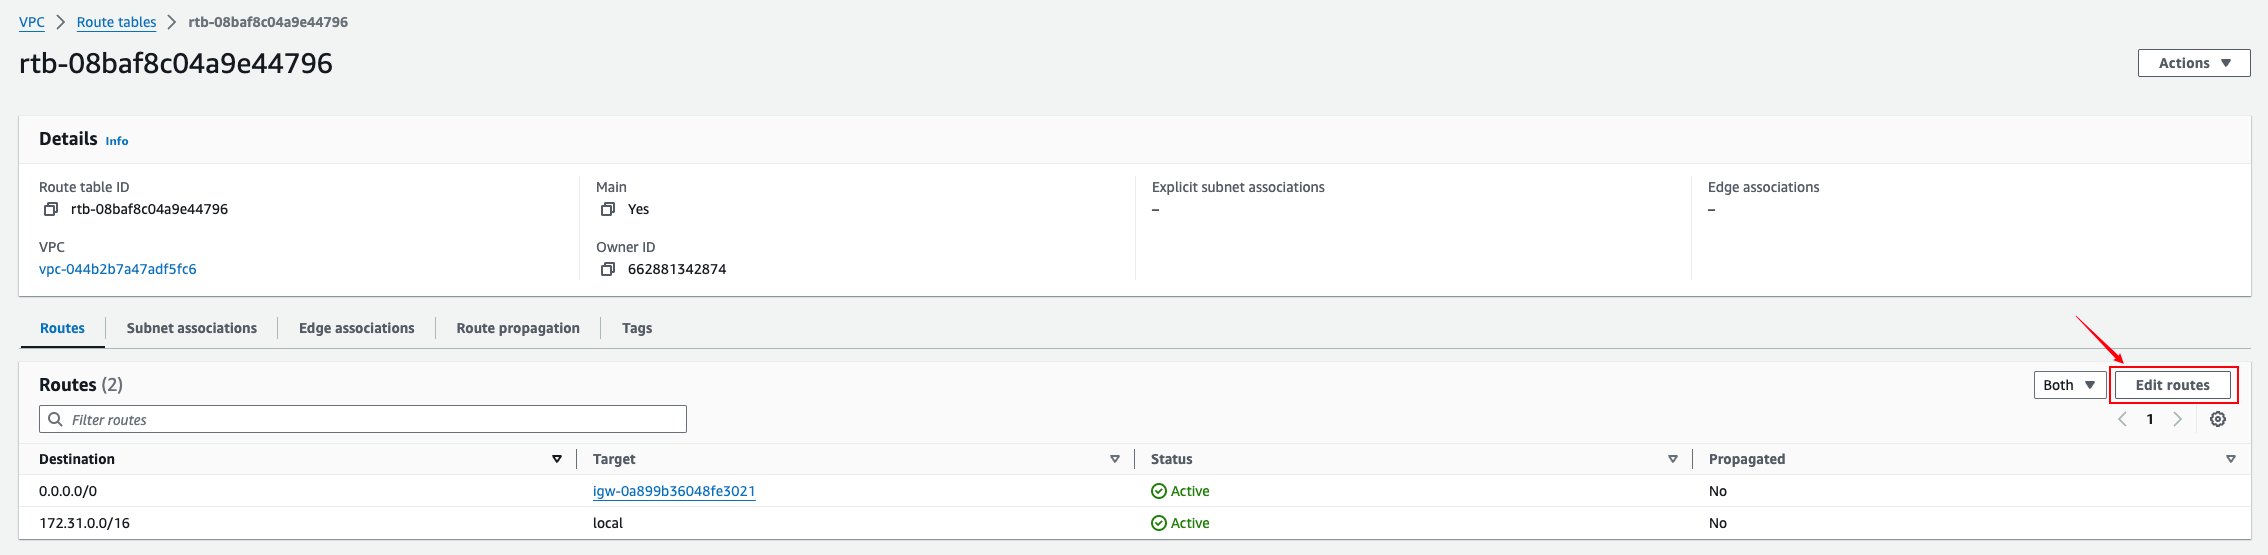This screenshot has width=2268, height=555.
Task: Open internet gateway igw-0a899b36048fe3021 link
Action: point(674,491)
